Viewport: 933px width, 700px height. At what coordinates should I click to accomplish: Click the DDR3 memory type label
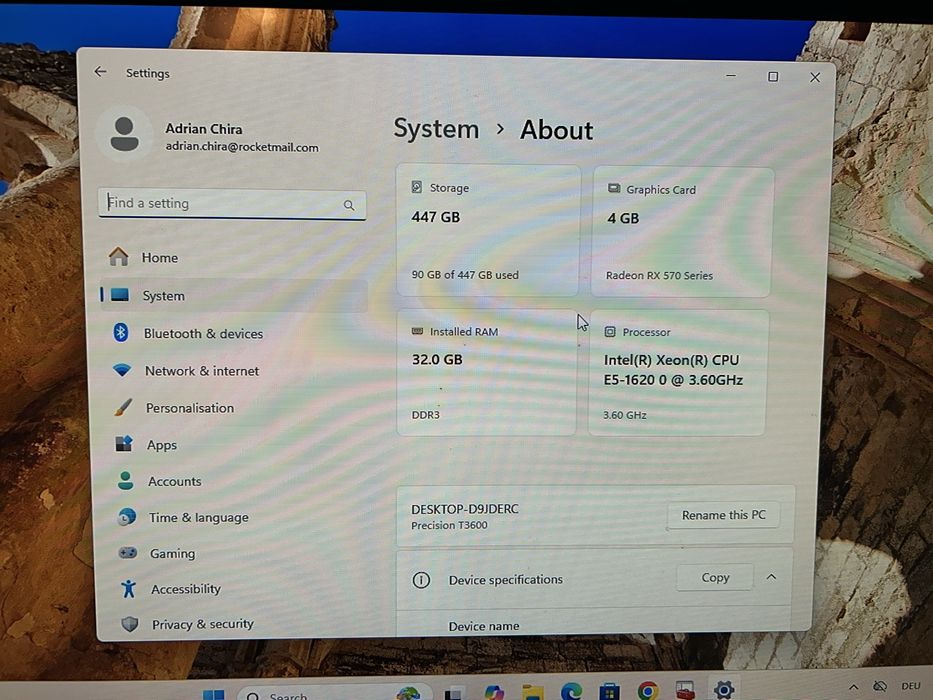click(x=425, y=414)
